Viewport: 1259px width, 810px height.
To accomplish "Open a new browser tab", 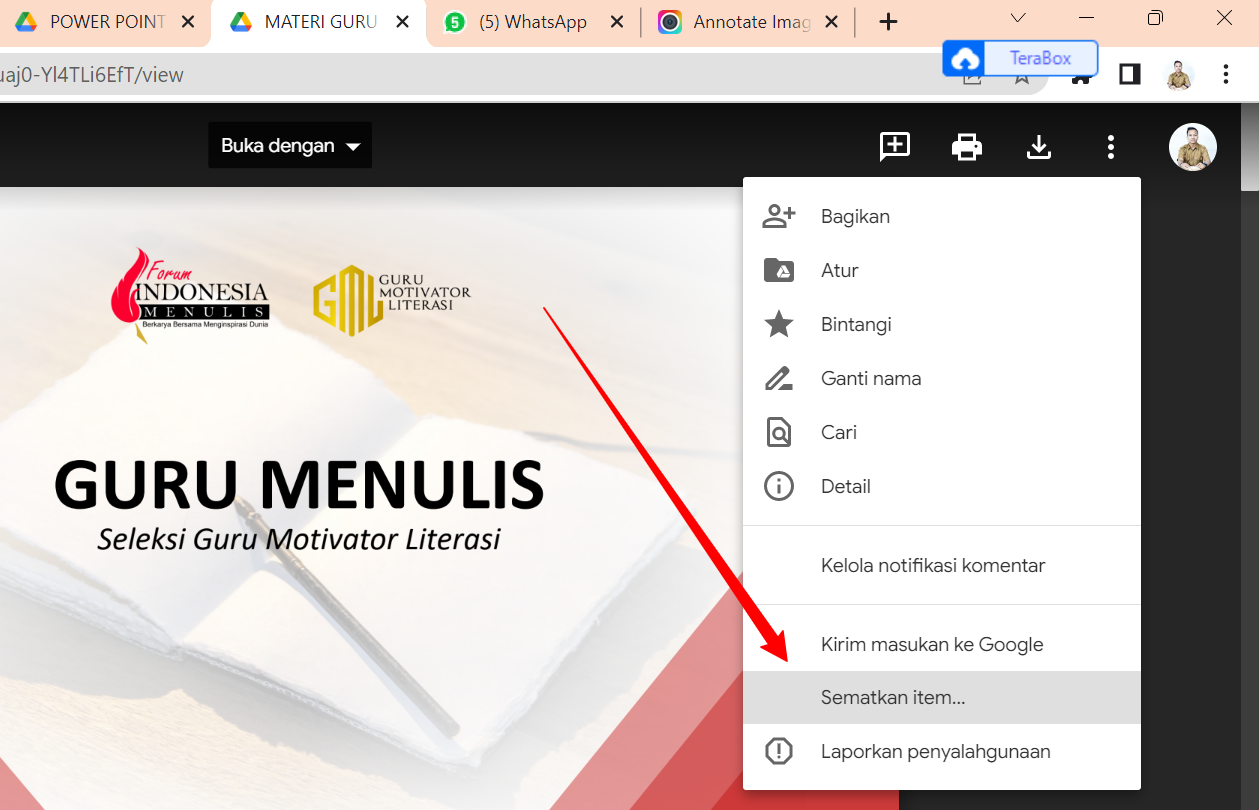I will (x=888, y=22).
